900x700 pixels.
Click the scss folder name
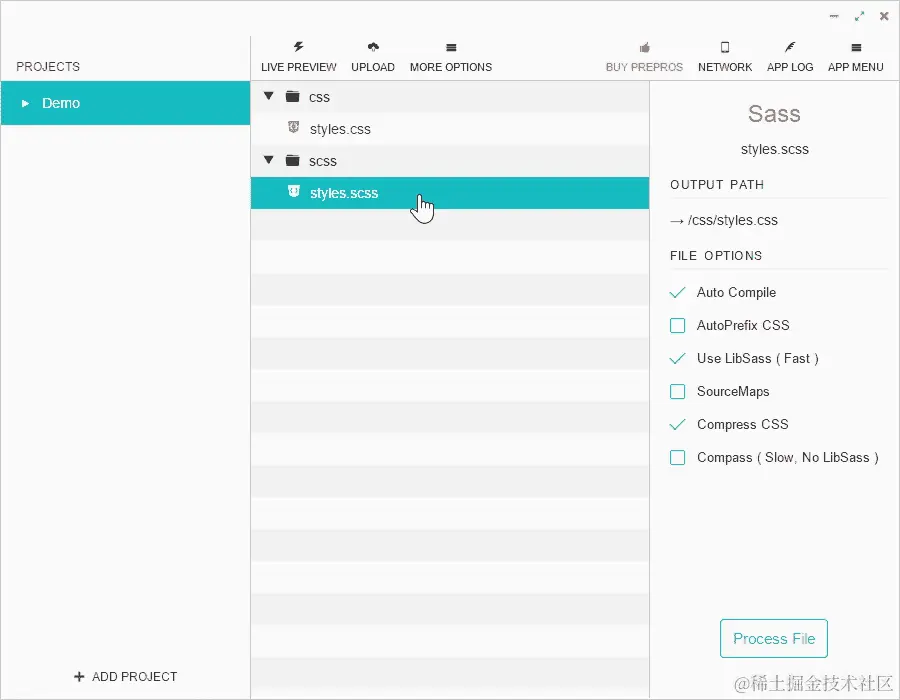pos(323,161)
